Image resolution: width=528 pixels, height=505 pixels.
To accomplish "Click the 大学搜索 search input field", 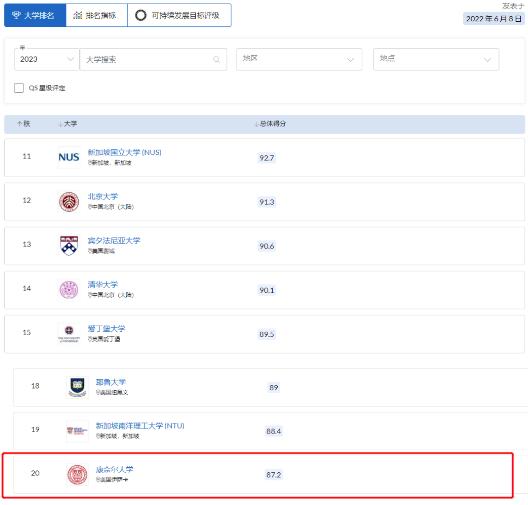I will pos(153,60).
